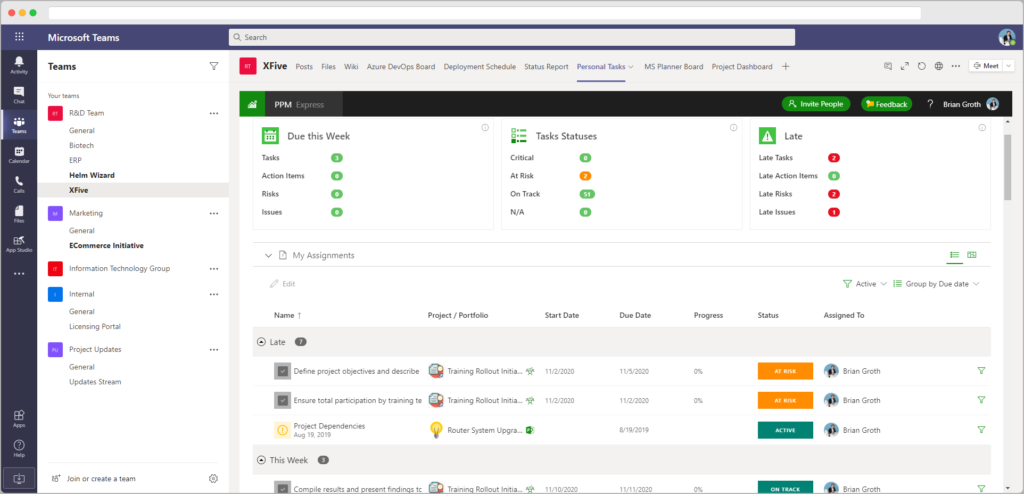Screen dimensions: 1024x494
Task: Open Information Technology Group more options
Action: tap(214, 269)
